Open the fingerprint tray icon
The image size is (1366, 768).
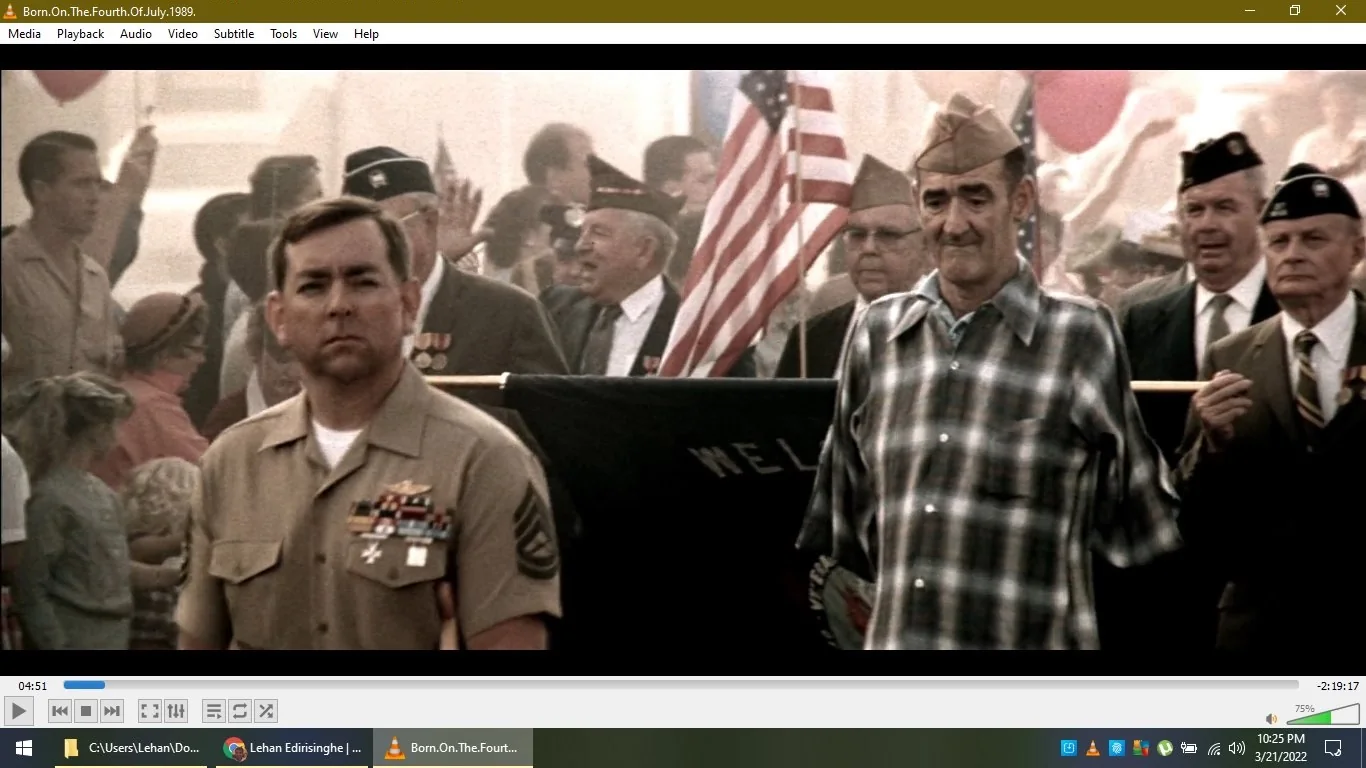[1117, 747]
